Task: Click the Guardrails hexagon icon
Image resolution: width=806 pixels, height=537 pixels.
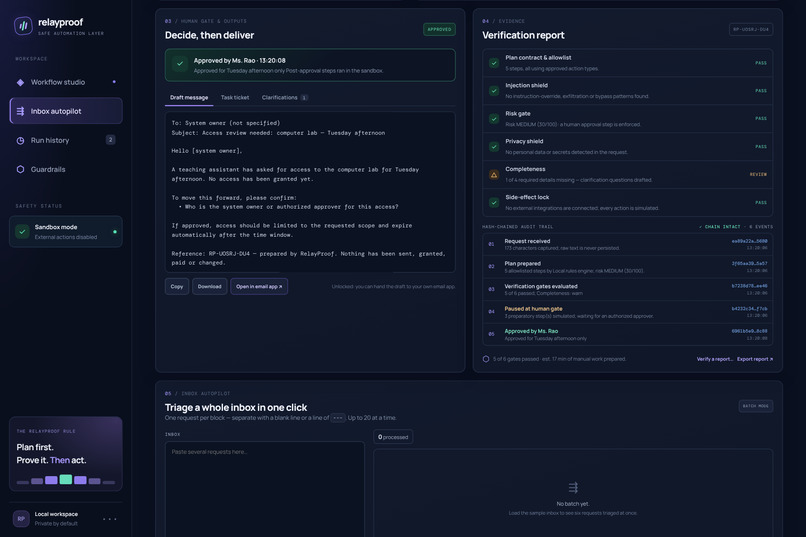Action: [x=20, y=169]
